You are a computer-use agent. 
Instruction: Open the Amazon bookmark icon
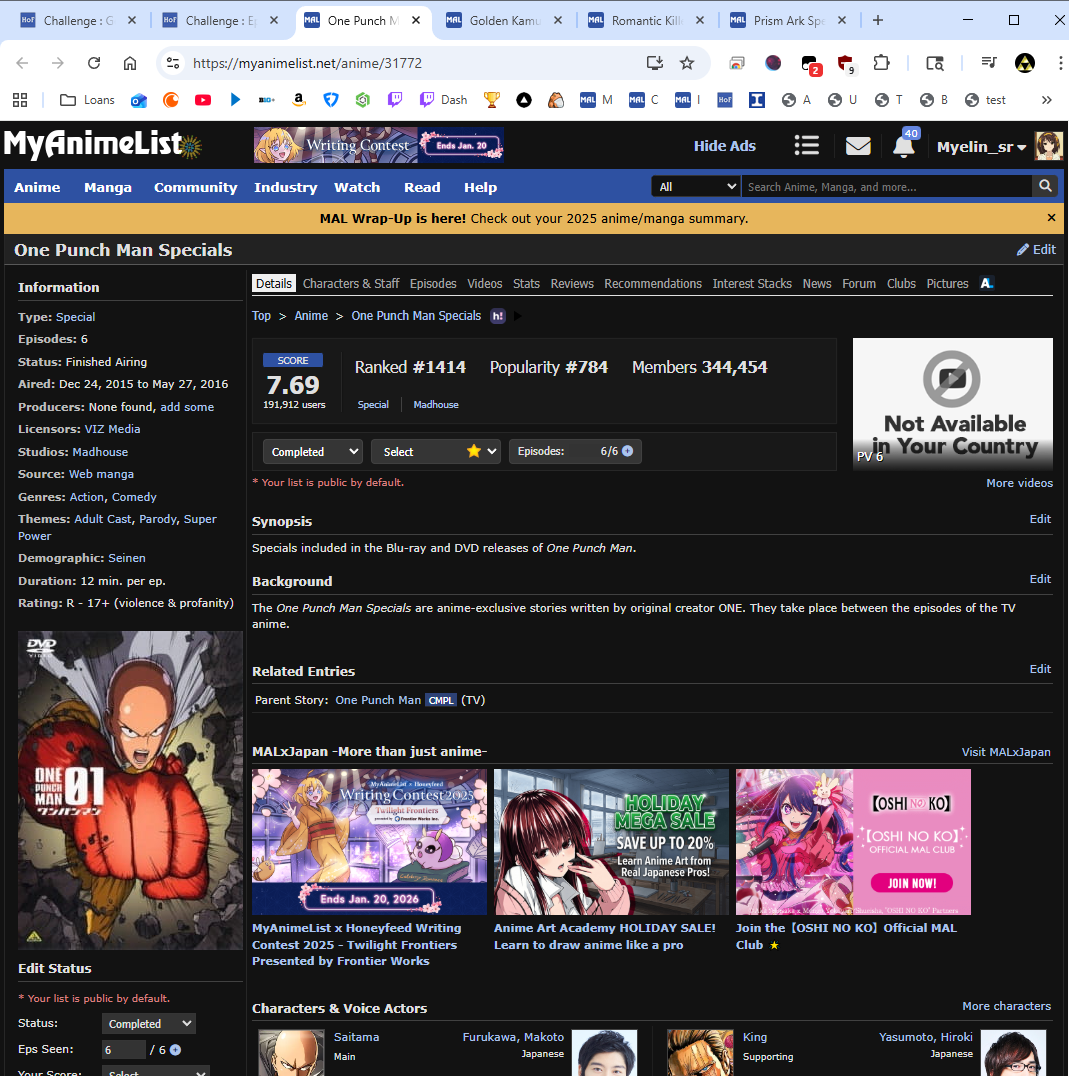pos(298,100)
